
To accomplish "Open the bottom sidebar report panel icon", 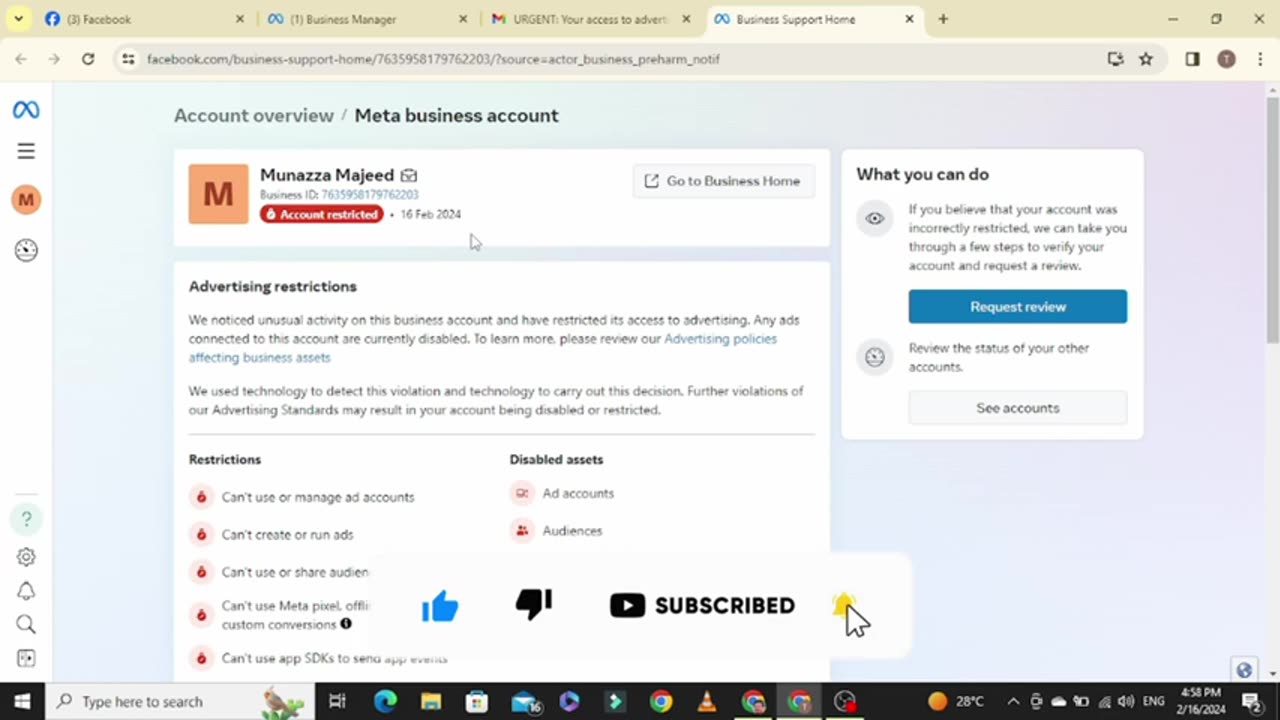I will click(x=26, y=658).
